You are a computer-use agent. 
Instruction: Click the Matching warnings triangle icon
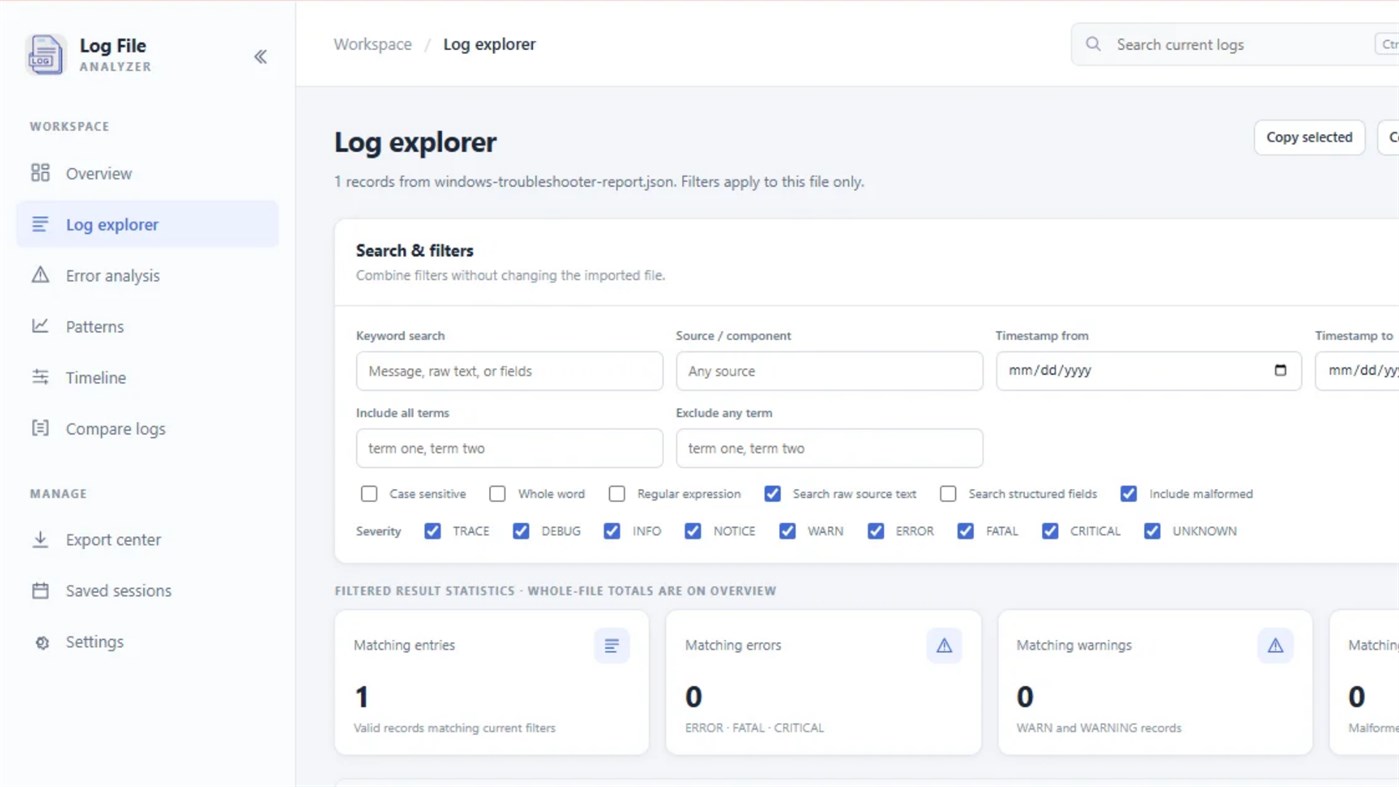(x=1275, y=646)
